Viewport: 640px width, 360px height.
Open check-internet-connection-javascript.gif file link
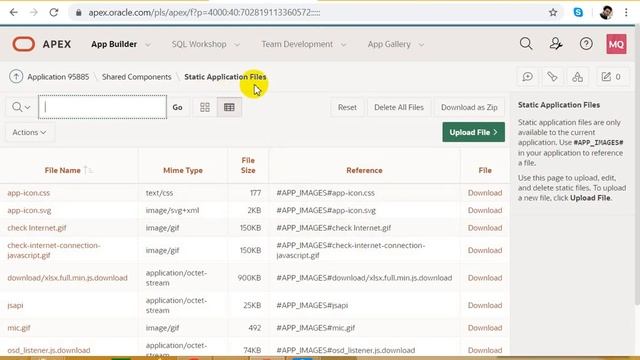click(54, 250)
